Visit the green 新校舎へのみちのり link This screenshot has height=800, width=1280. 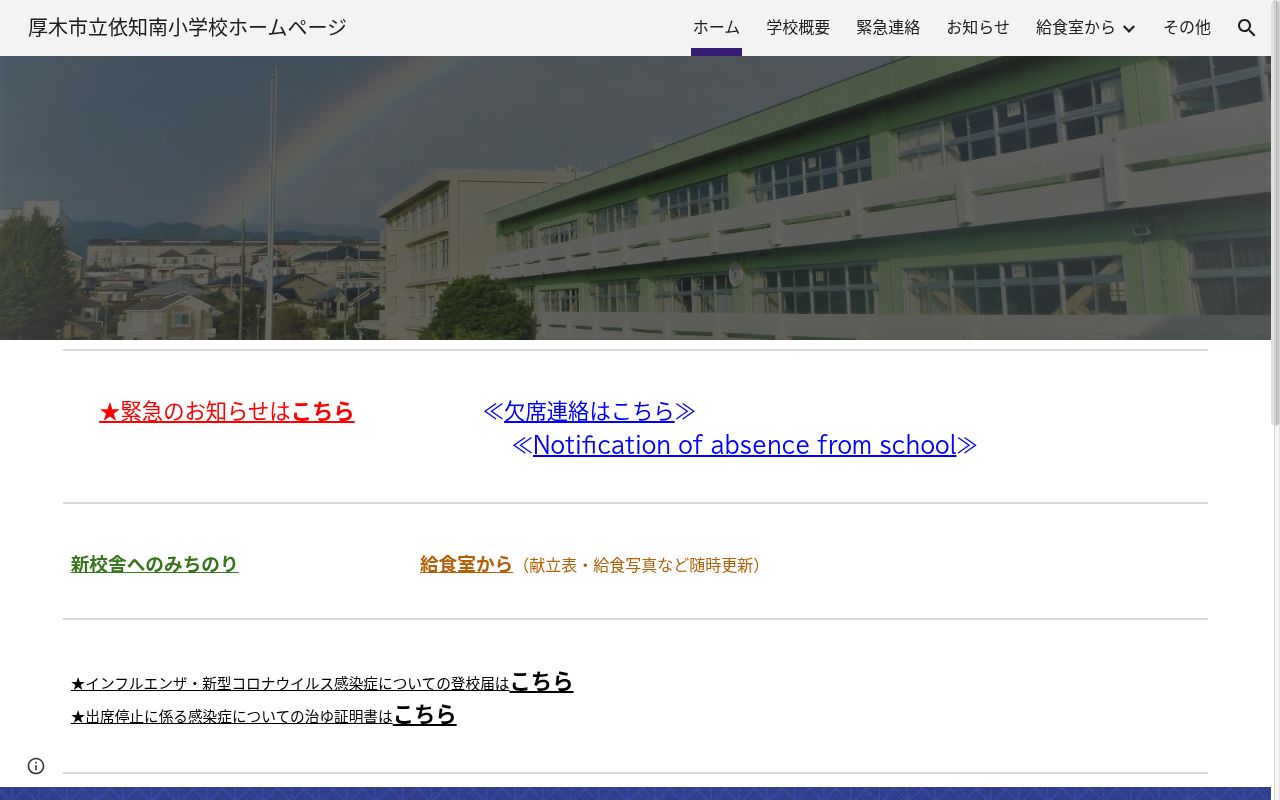(154, 565)
